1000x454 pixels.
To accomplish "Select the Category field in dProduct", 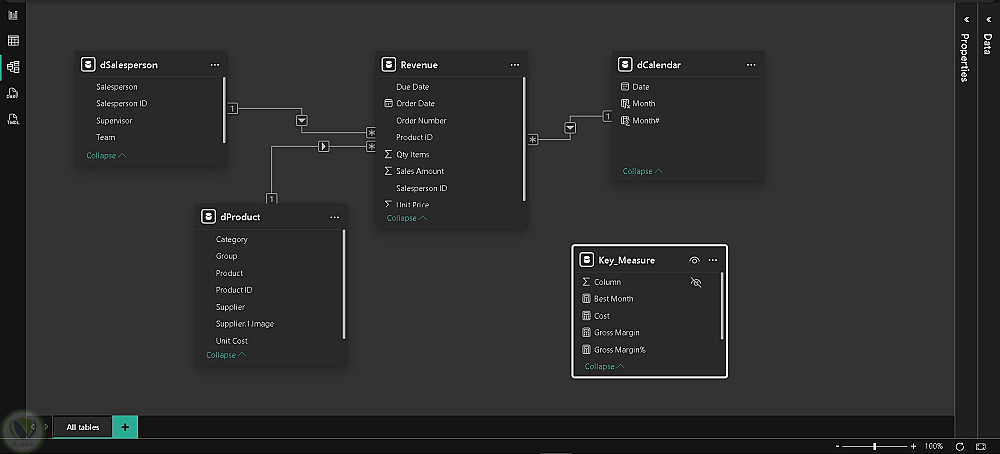I will coord(232,239).
